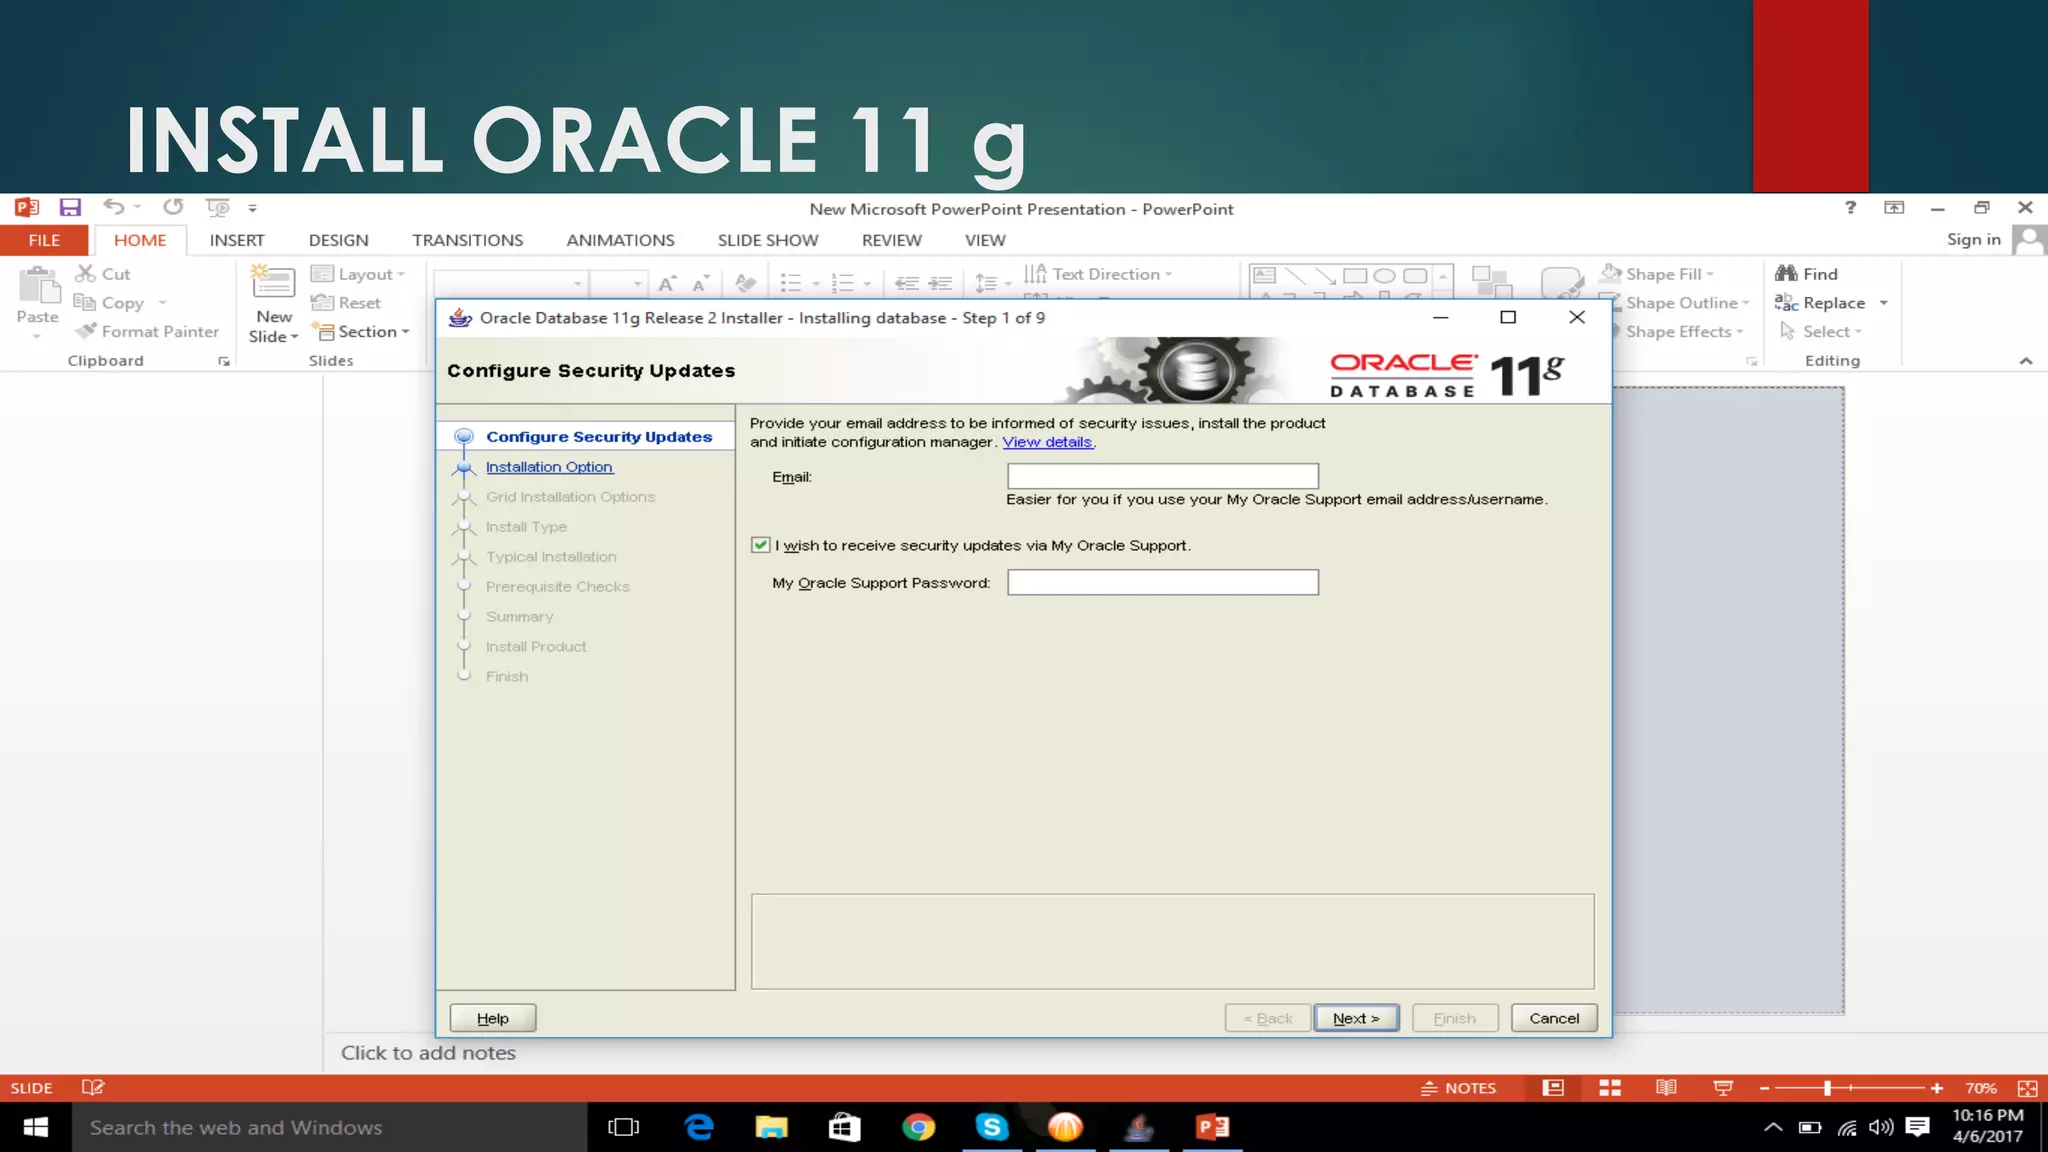The height and width of the screenshot is (1152, 2048).
Task: Decrease list indent level
Action: [906, 283]
